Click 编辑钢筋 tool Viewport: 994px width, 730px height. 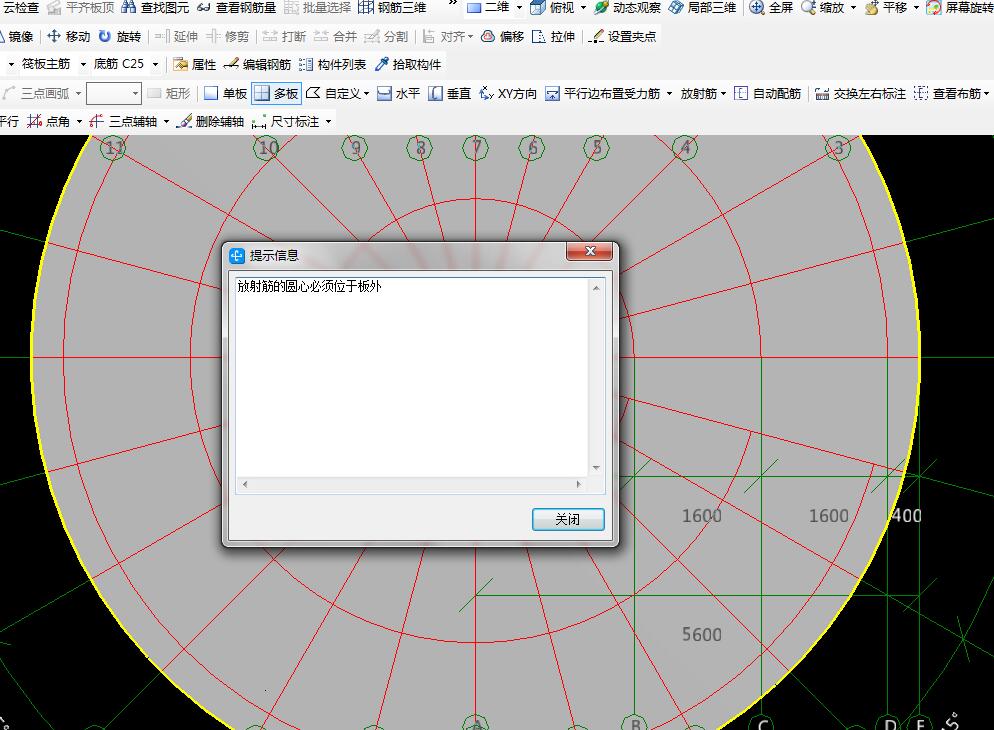pyautogui.click(x=257, y=64)
